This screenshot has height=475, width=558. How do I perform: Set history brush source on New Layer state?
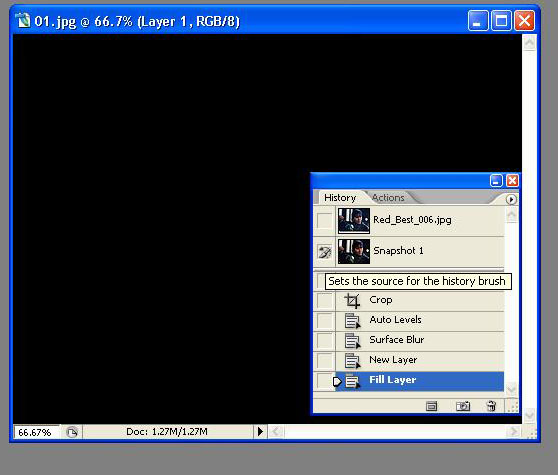324,361
